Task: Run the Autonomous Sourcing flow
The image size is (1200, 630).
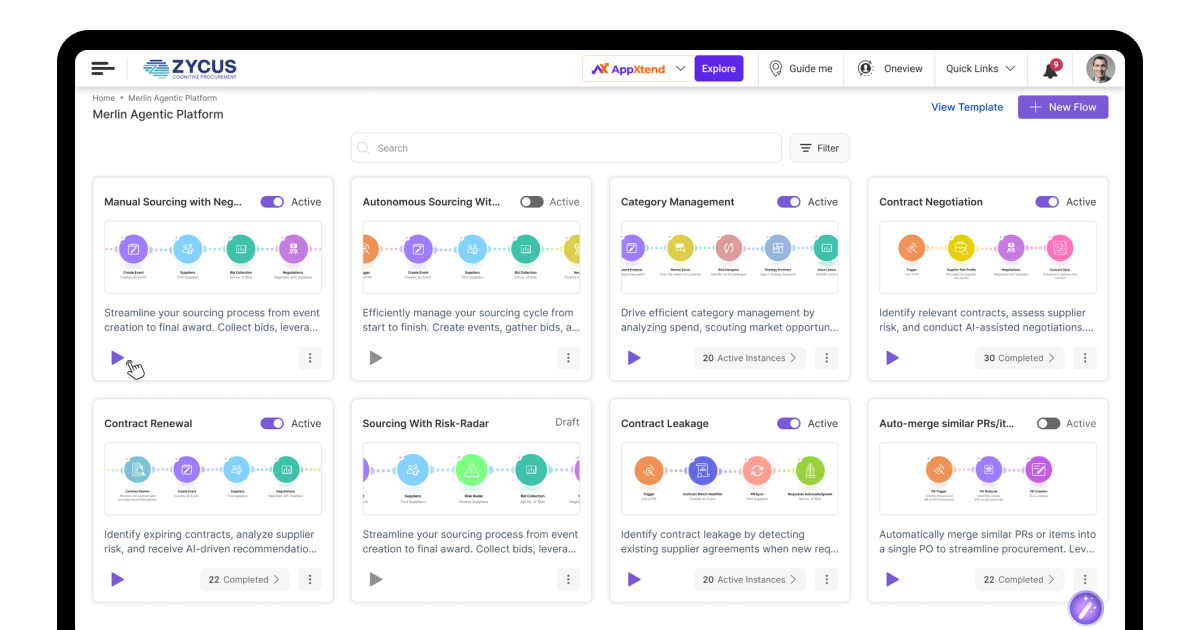Action: (x=376, y=358)
